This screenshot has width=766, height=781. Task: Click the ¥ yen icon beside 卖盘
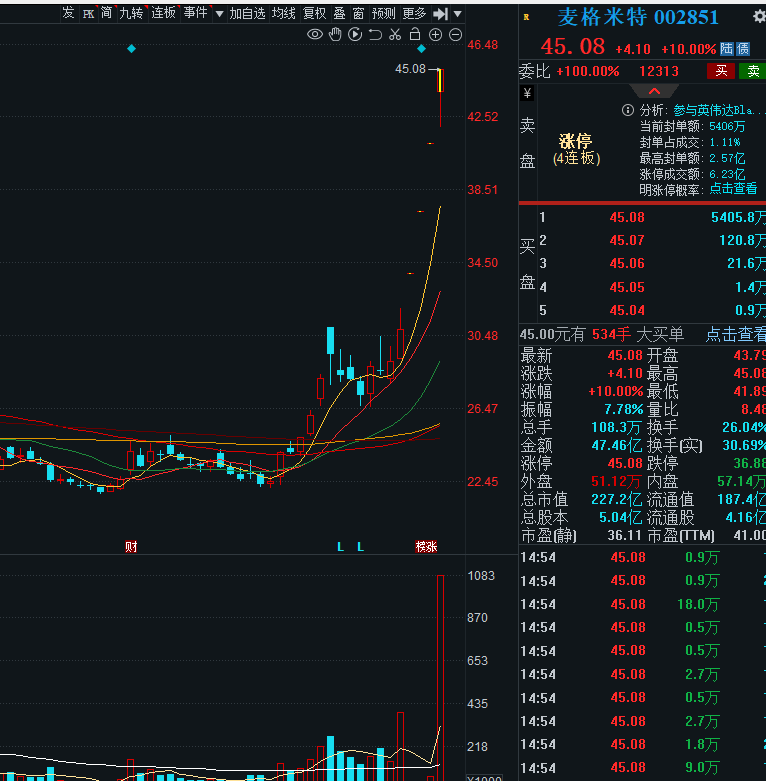tap(527, 93)
